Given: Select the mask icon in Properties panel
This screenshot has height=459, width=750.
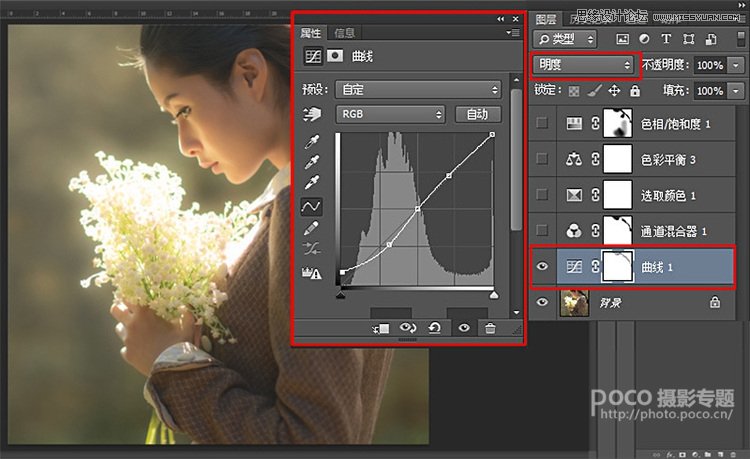Looking at the screenshot, I should coord(335,56).
